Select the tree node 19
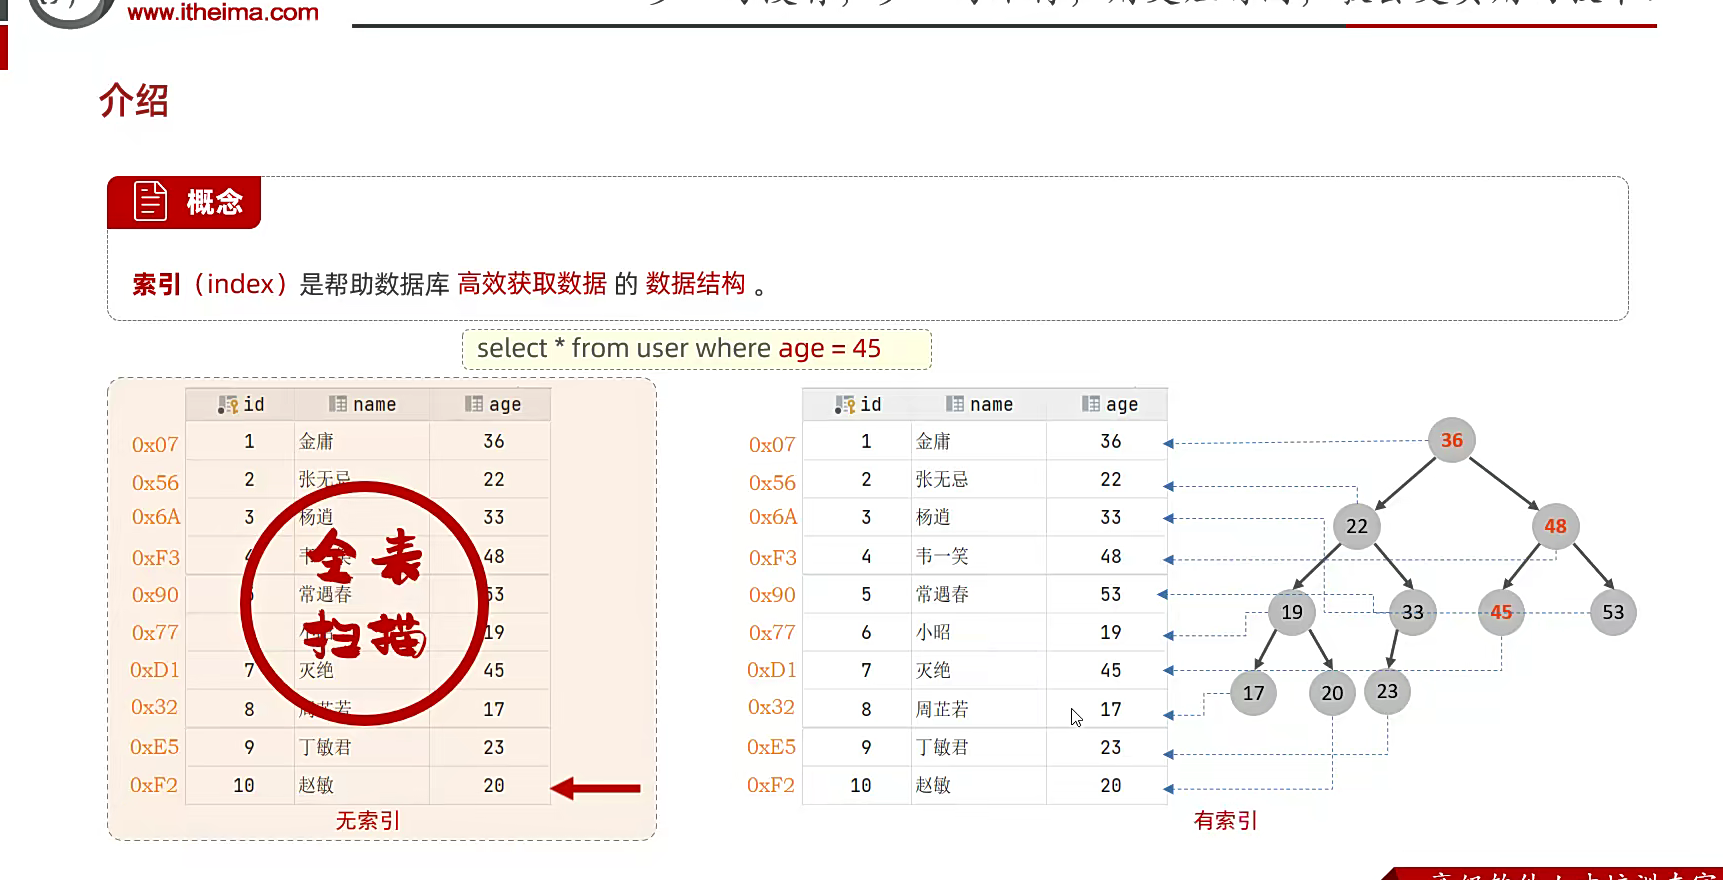The height and width of the screenshot is (880, 1723). [1292, 612]
